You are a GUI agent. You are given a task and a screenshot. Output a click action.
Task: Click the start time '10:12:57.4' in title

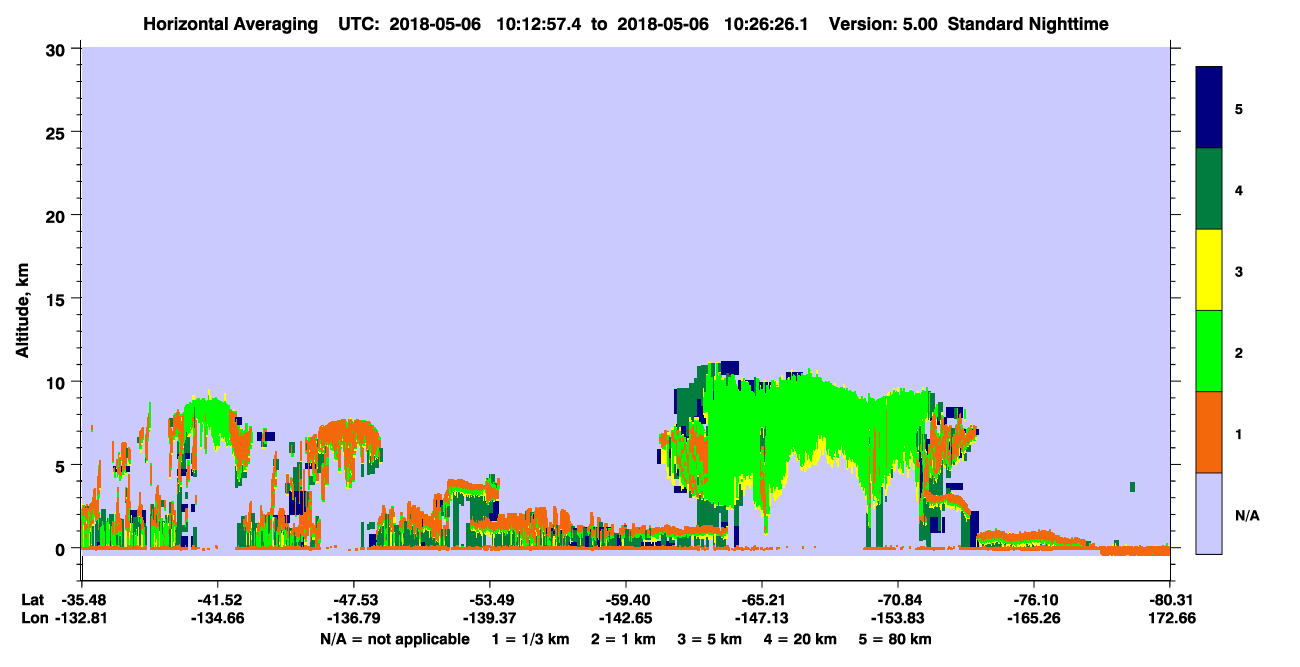point(541,23)
